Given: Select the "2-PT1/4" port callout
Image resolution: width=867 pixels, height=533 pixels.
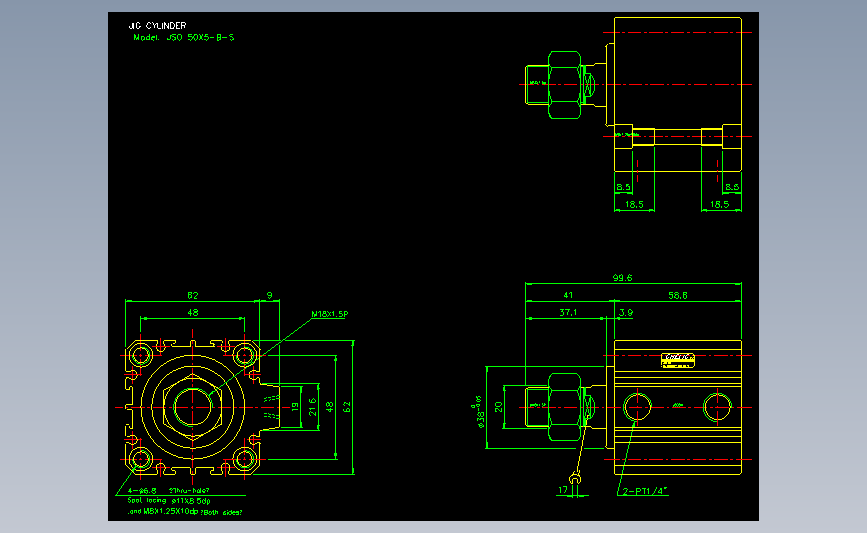Looking at the screenshot, I should coord(645,491).
